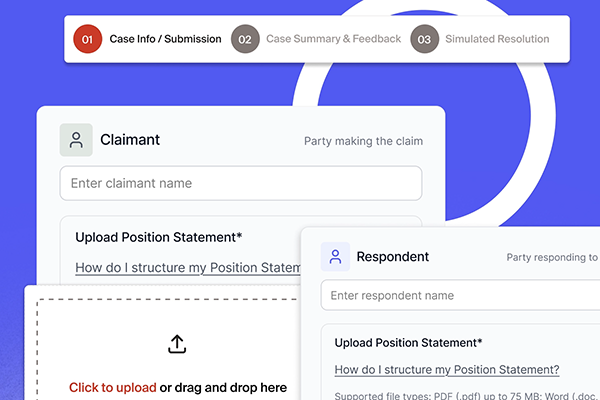Click the 02 step number circle
The height and width of the screenshot is (400, 600).
coord(244,40)
